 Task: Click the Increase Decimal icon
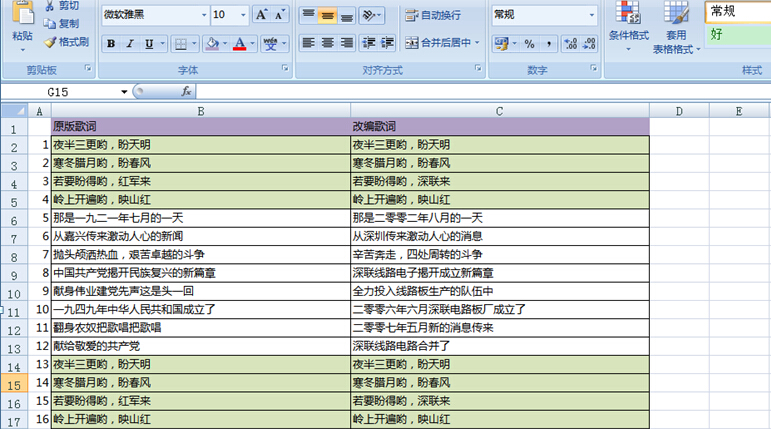point(571,44)
